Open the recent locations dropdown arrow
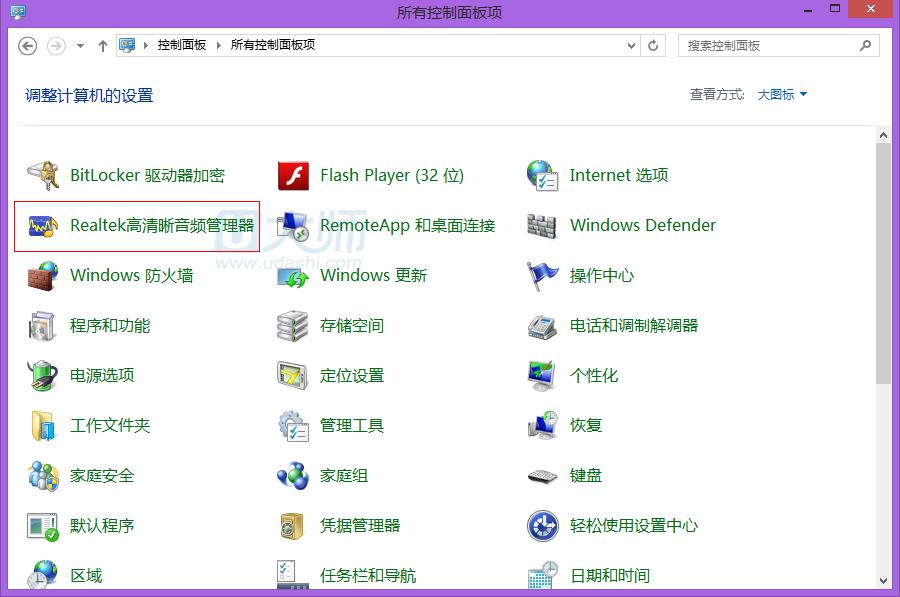900x597 pixels. (80, 46)
